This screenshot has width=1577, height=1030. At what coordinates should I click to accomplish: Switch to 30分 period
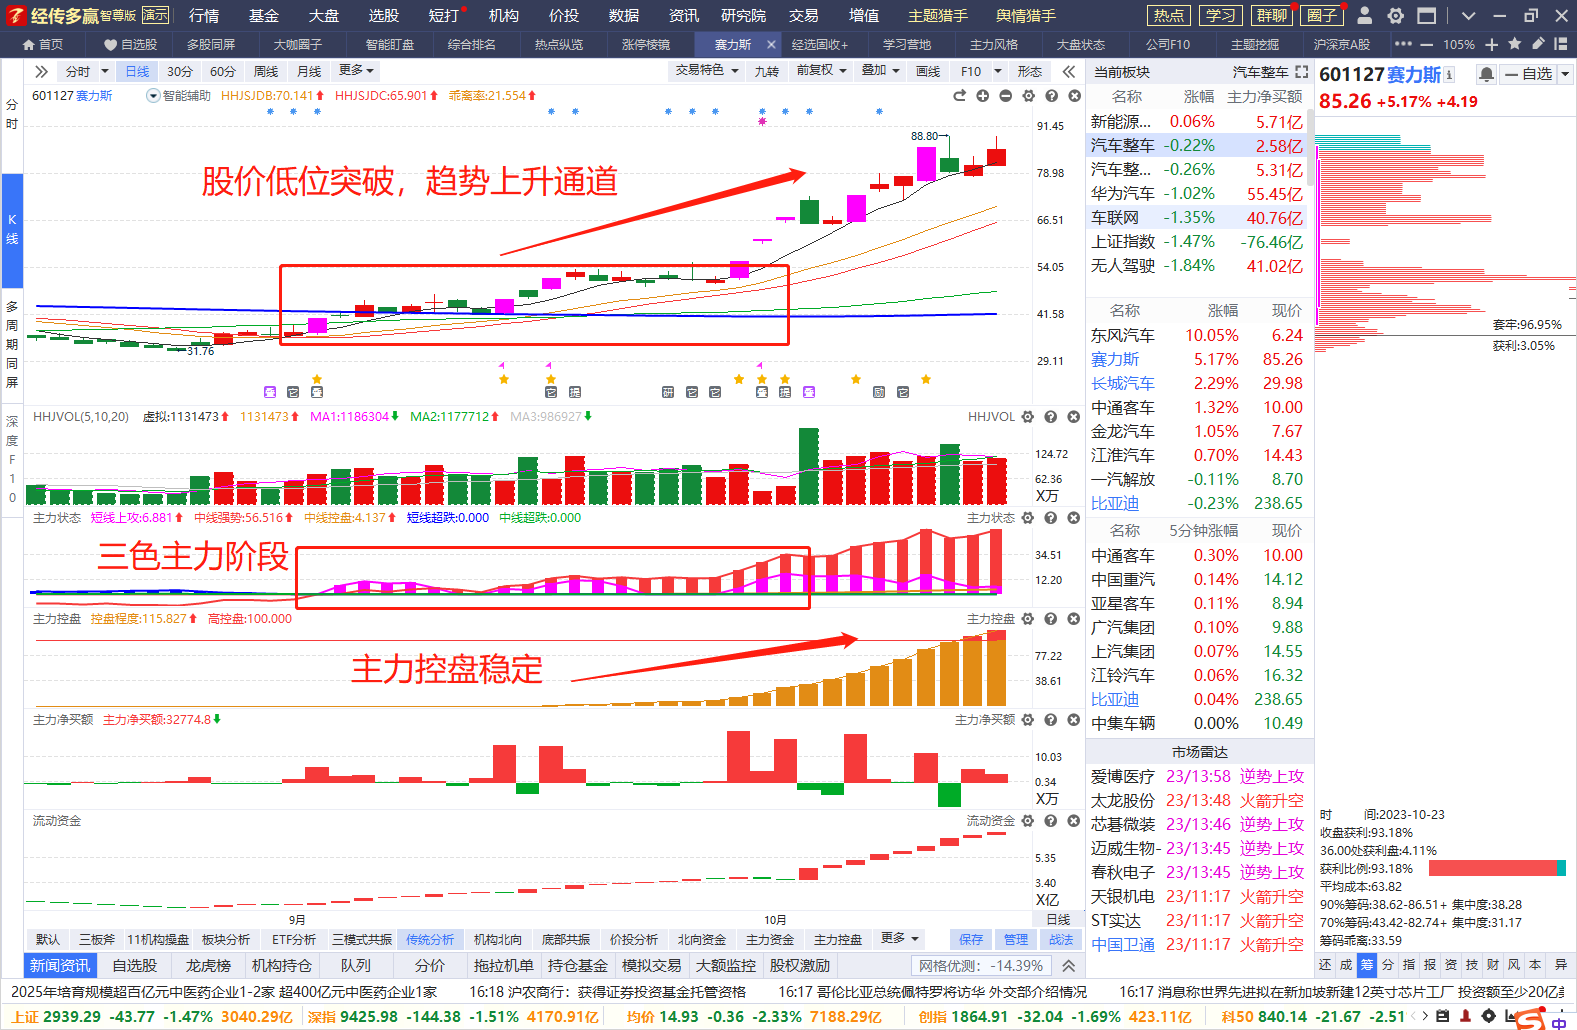[180, 71]
